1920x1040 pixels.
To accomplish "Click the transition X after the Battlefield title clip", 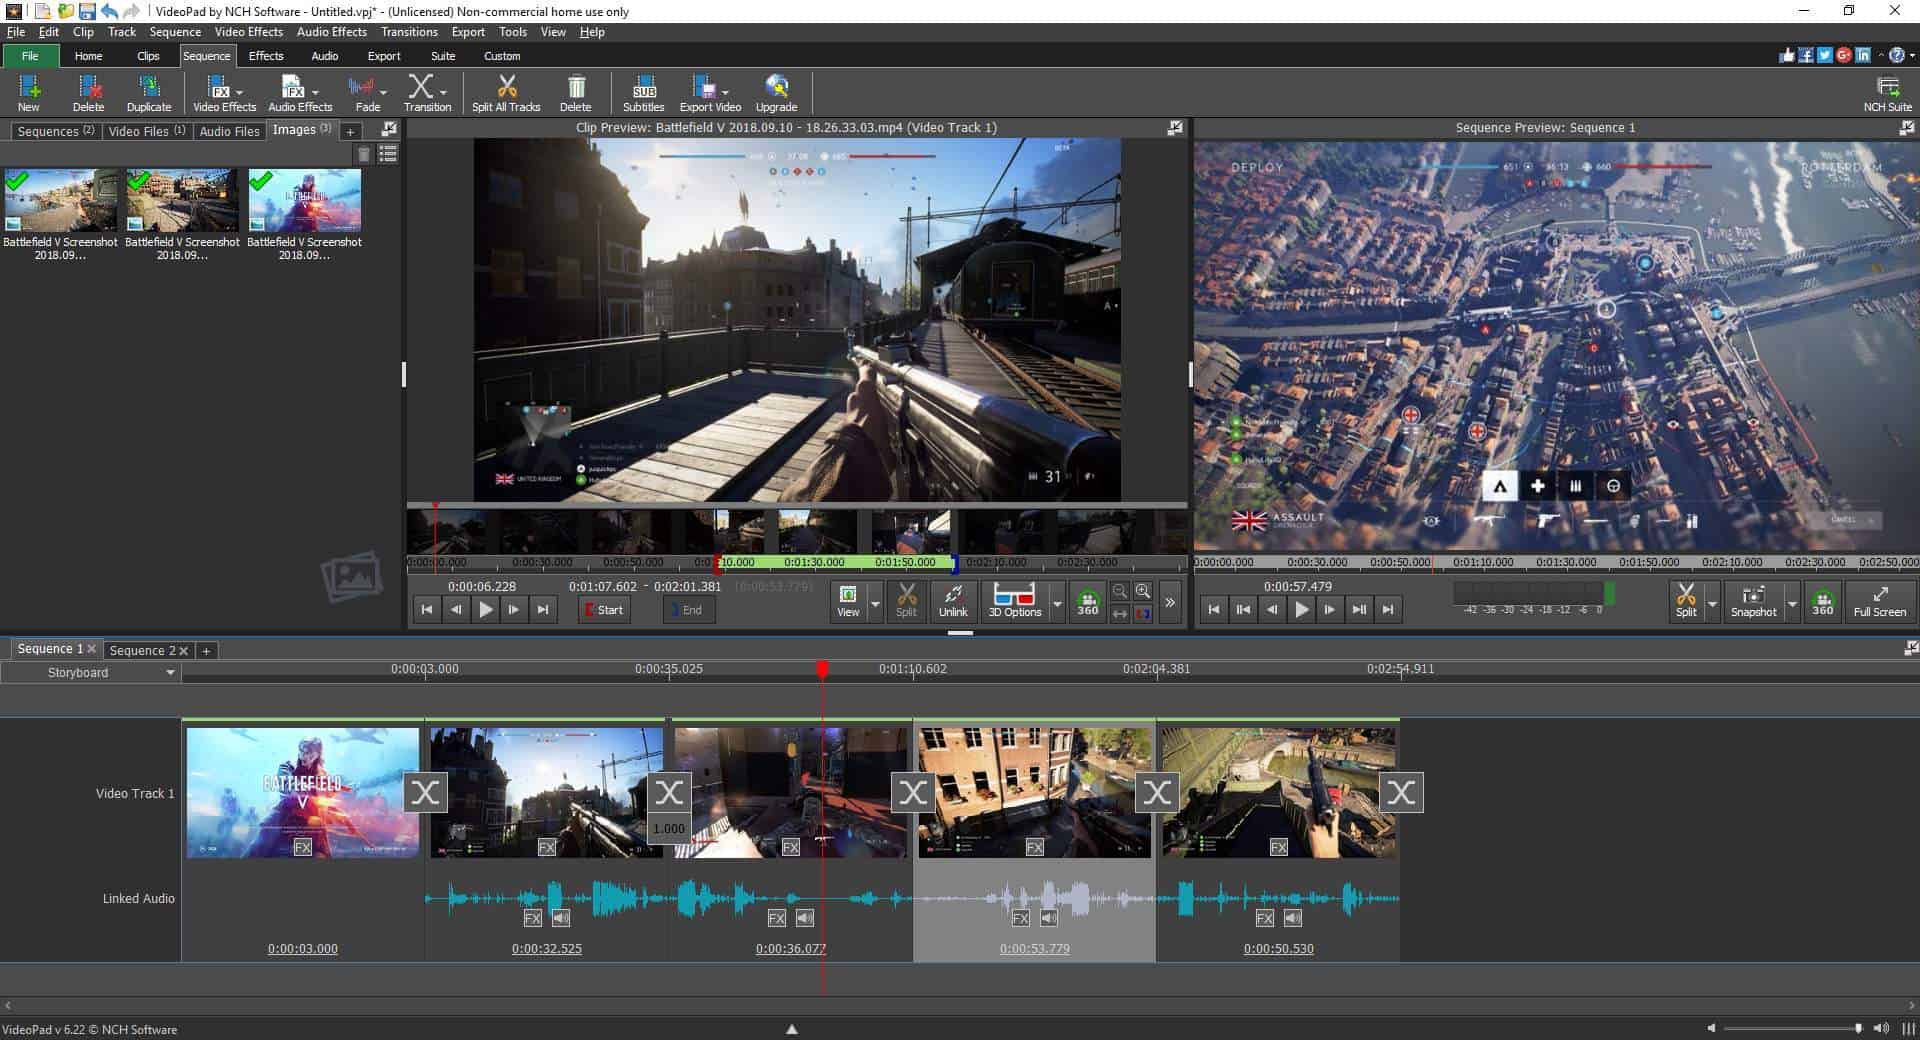I will click(425, 793).
